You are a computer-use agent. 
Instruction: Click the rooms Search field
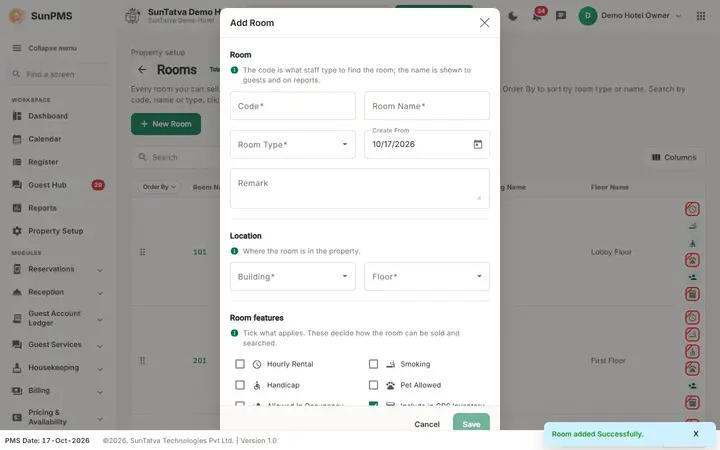[177, 157]
